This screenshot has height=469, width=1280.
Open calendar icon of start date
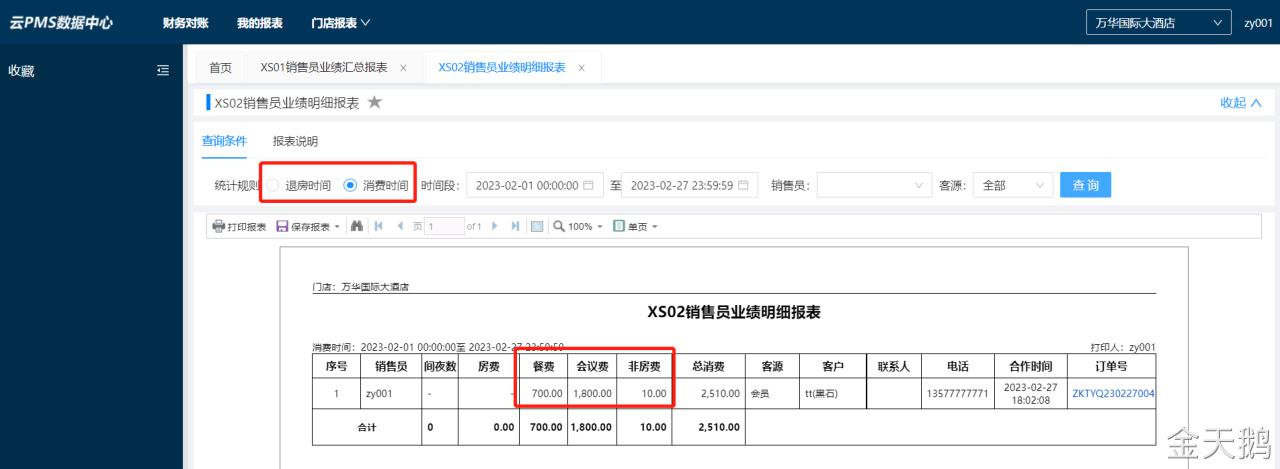588,185
